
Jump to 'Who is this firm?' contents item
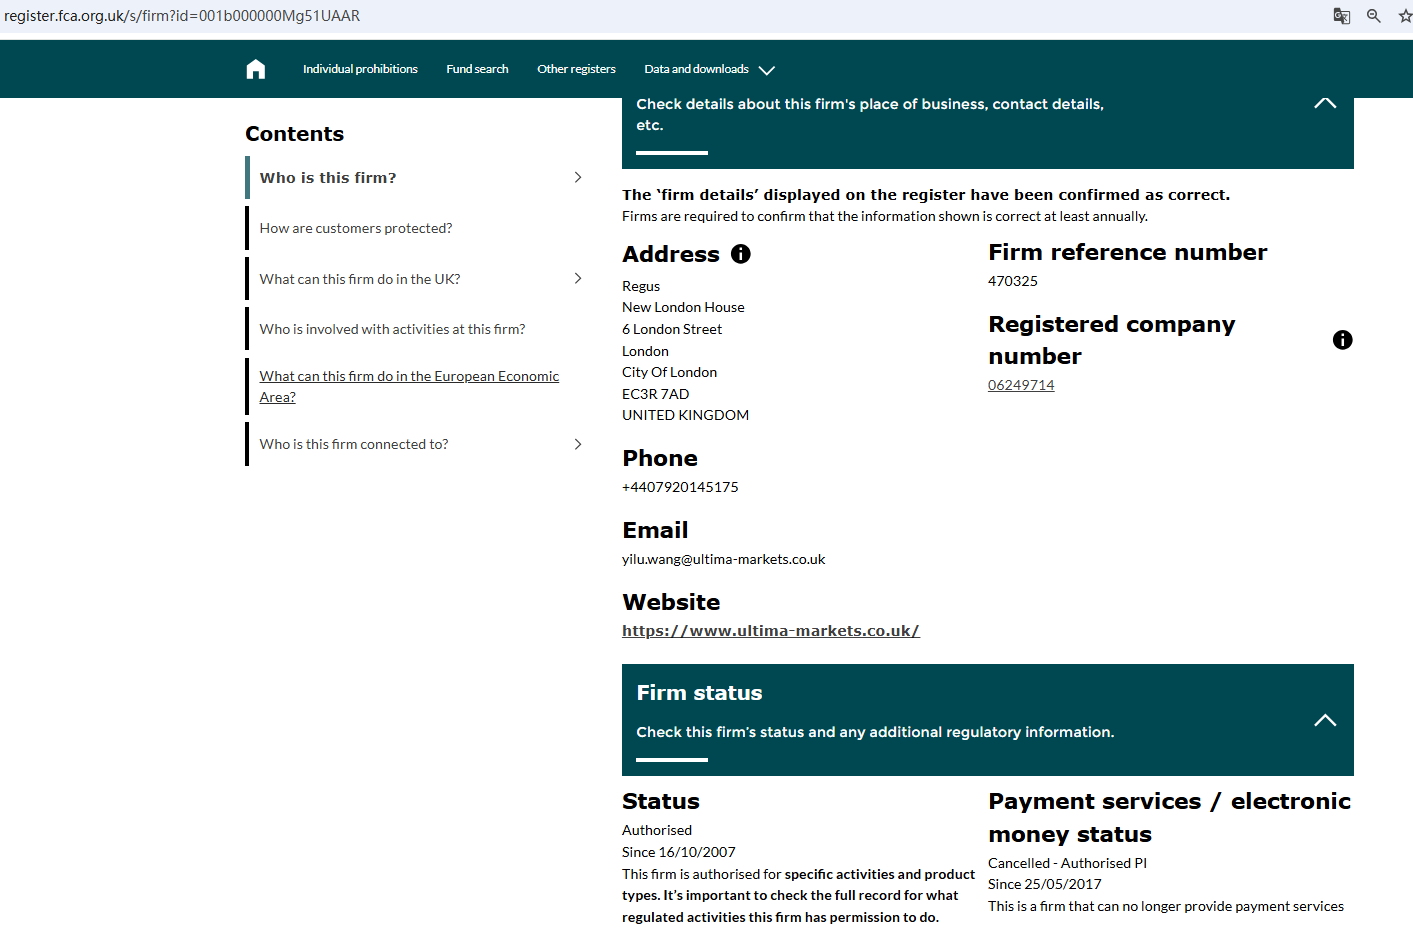click(328, 178)
